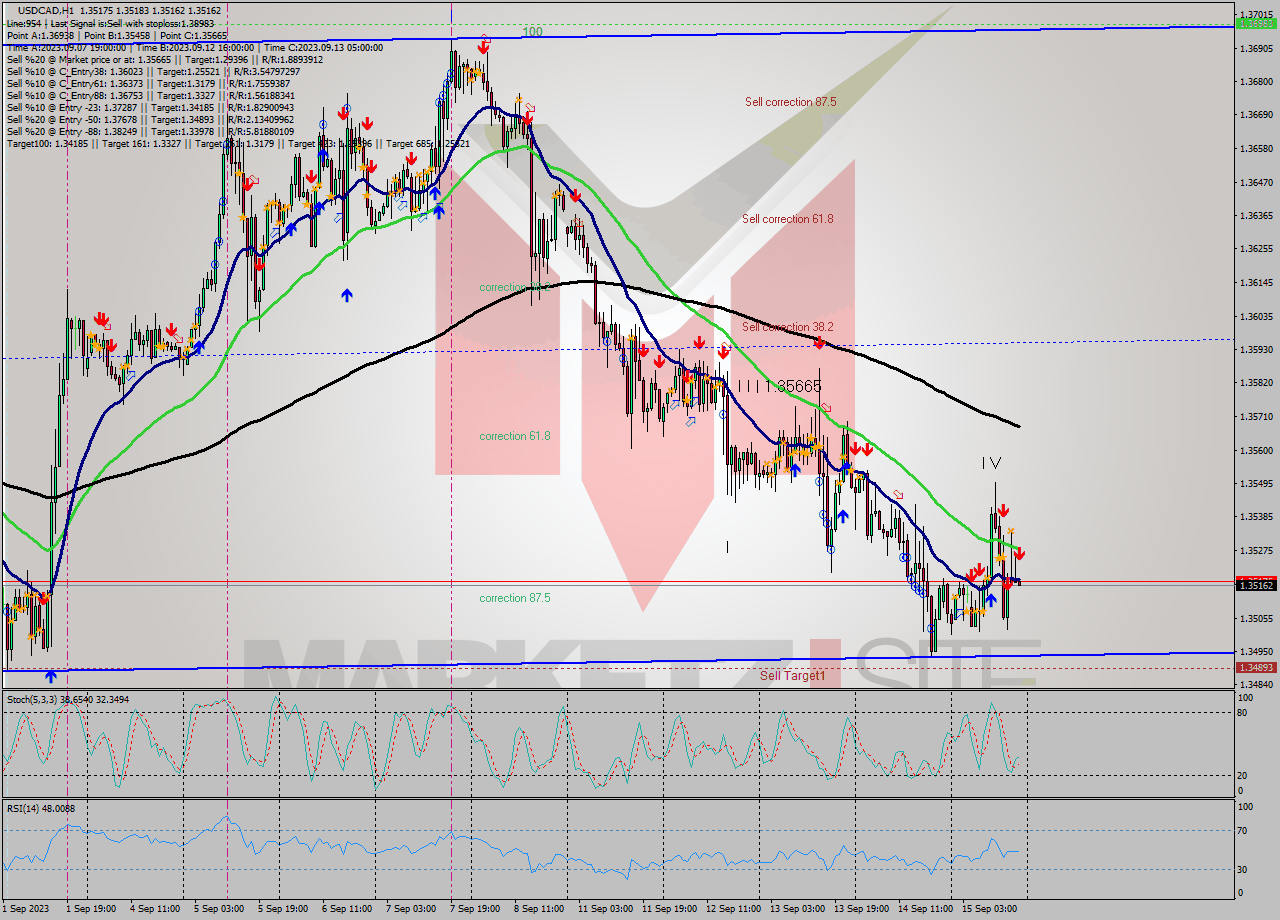Click a blue entry circle on the 14 Sep decline
Screen dimensions: 1280x920
[x=907, y=558]
